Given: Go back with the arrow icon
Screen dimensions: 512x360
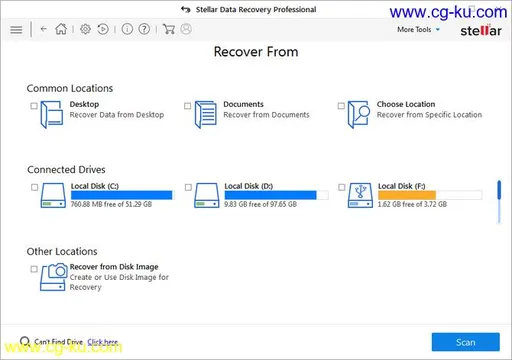Looking at the screenshot, I should 44,29.
